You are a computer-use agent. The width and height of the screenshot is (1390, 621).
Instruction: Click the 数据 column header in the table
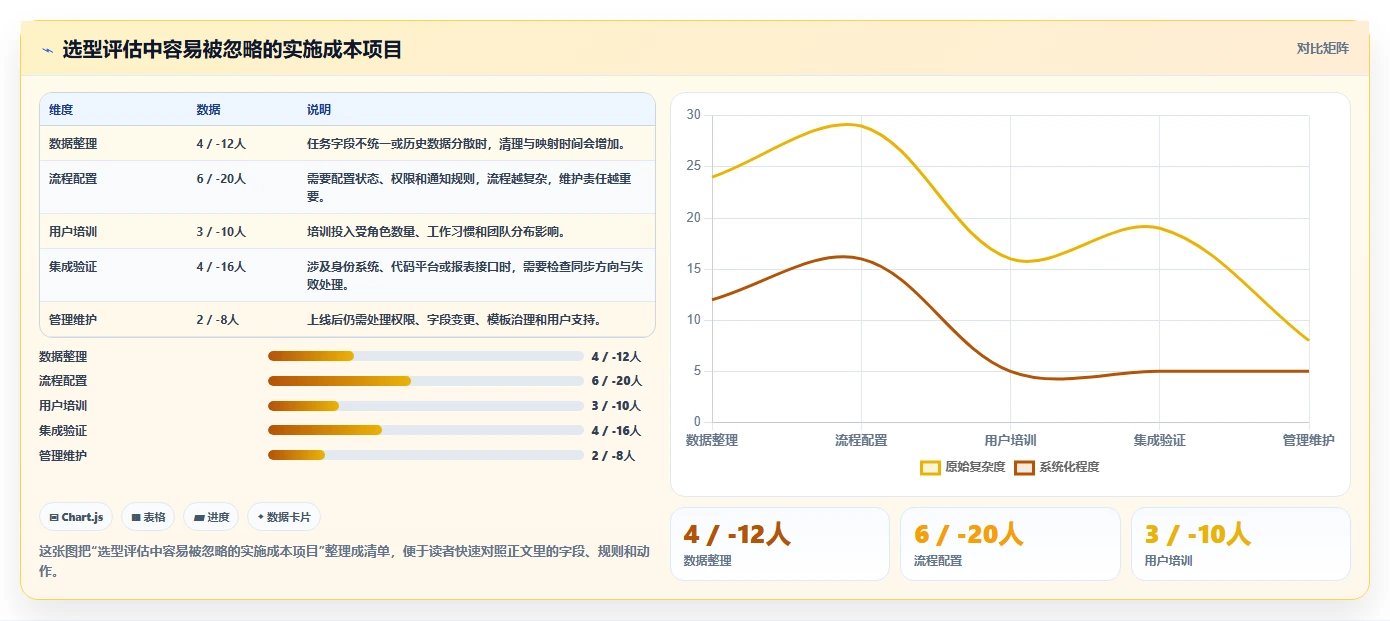209,110
